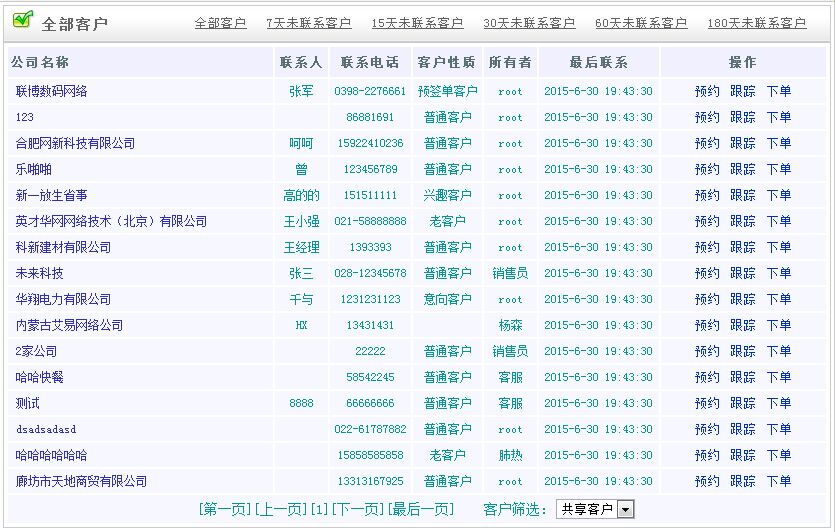
Task: Click 预约 for 内蒙古艾易网络公司
Action: click(x=707, y=325)
